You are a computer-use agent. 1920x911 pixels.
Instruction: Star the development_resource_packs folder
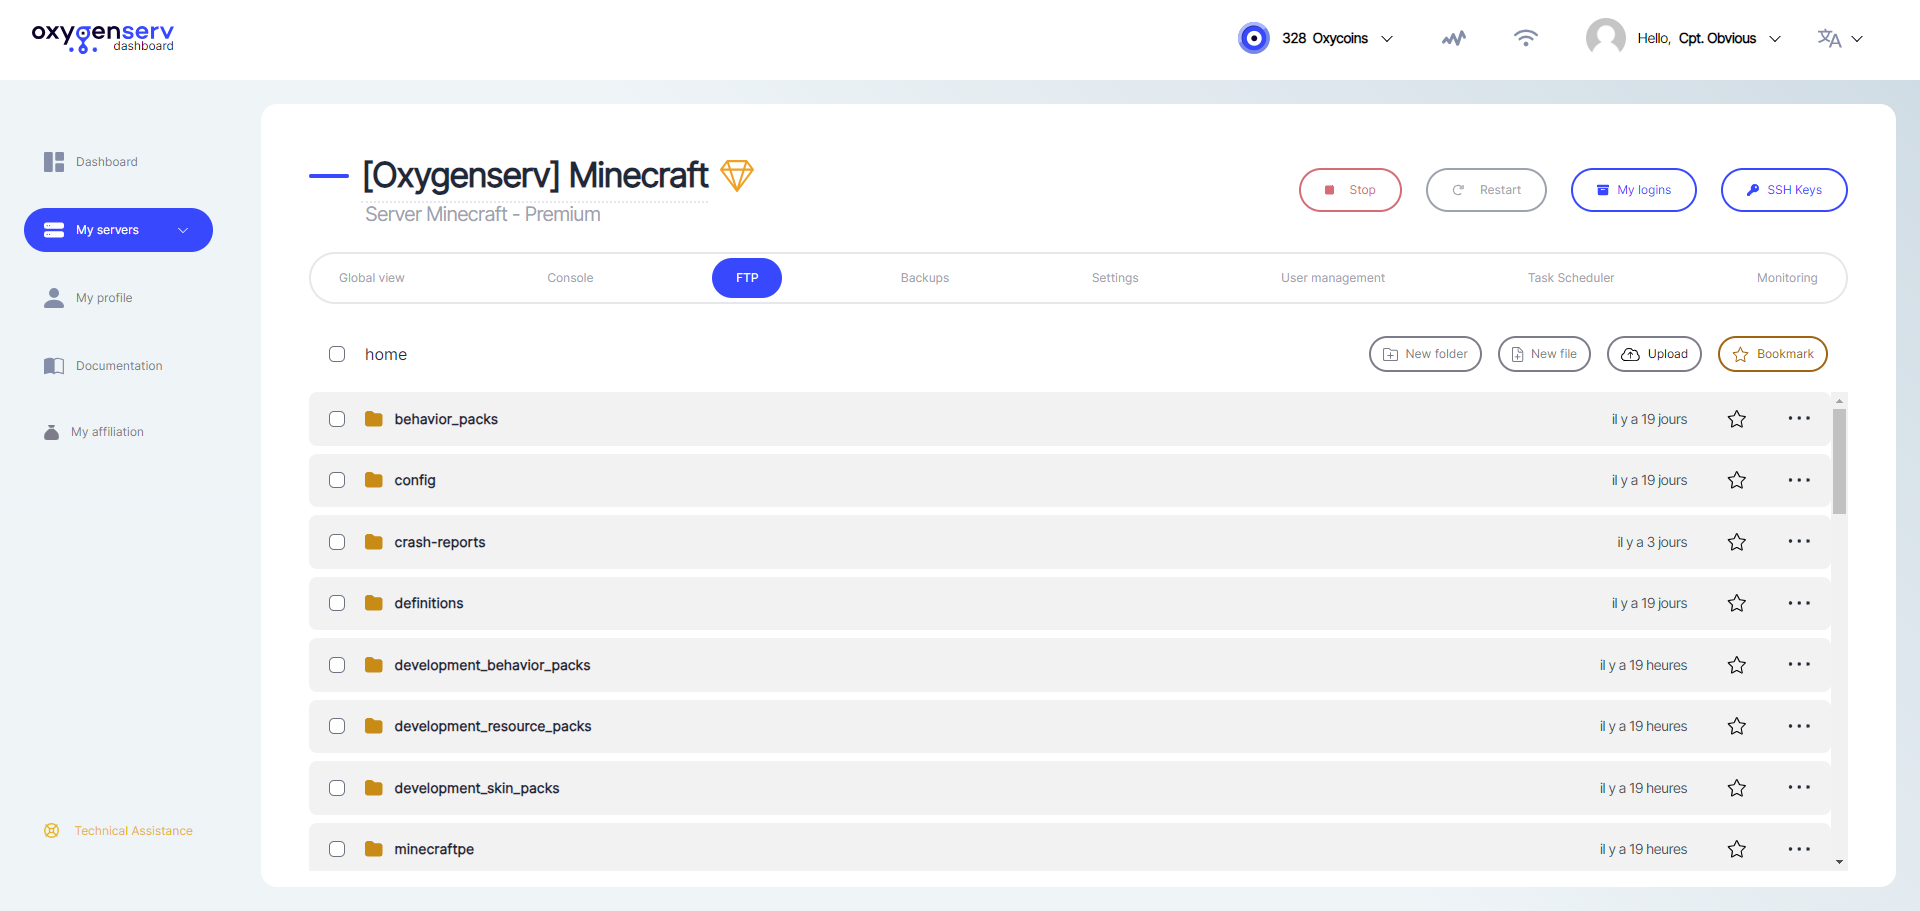coord(1737,726)
